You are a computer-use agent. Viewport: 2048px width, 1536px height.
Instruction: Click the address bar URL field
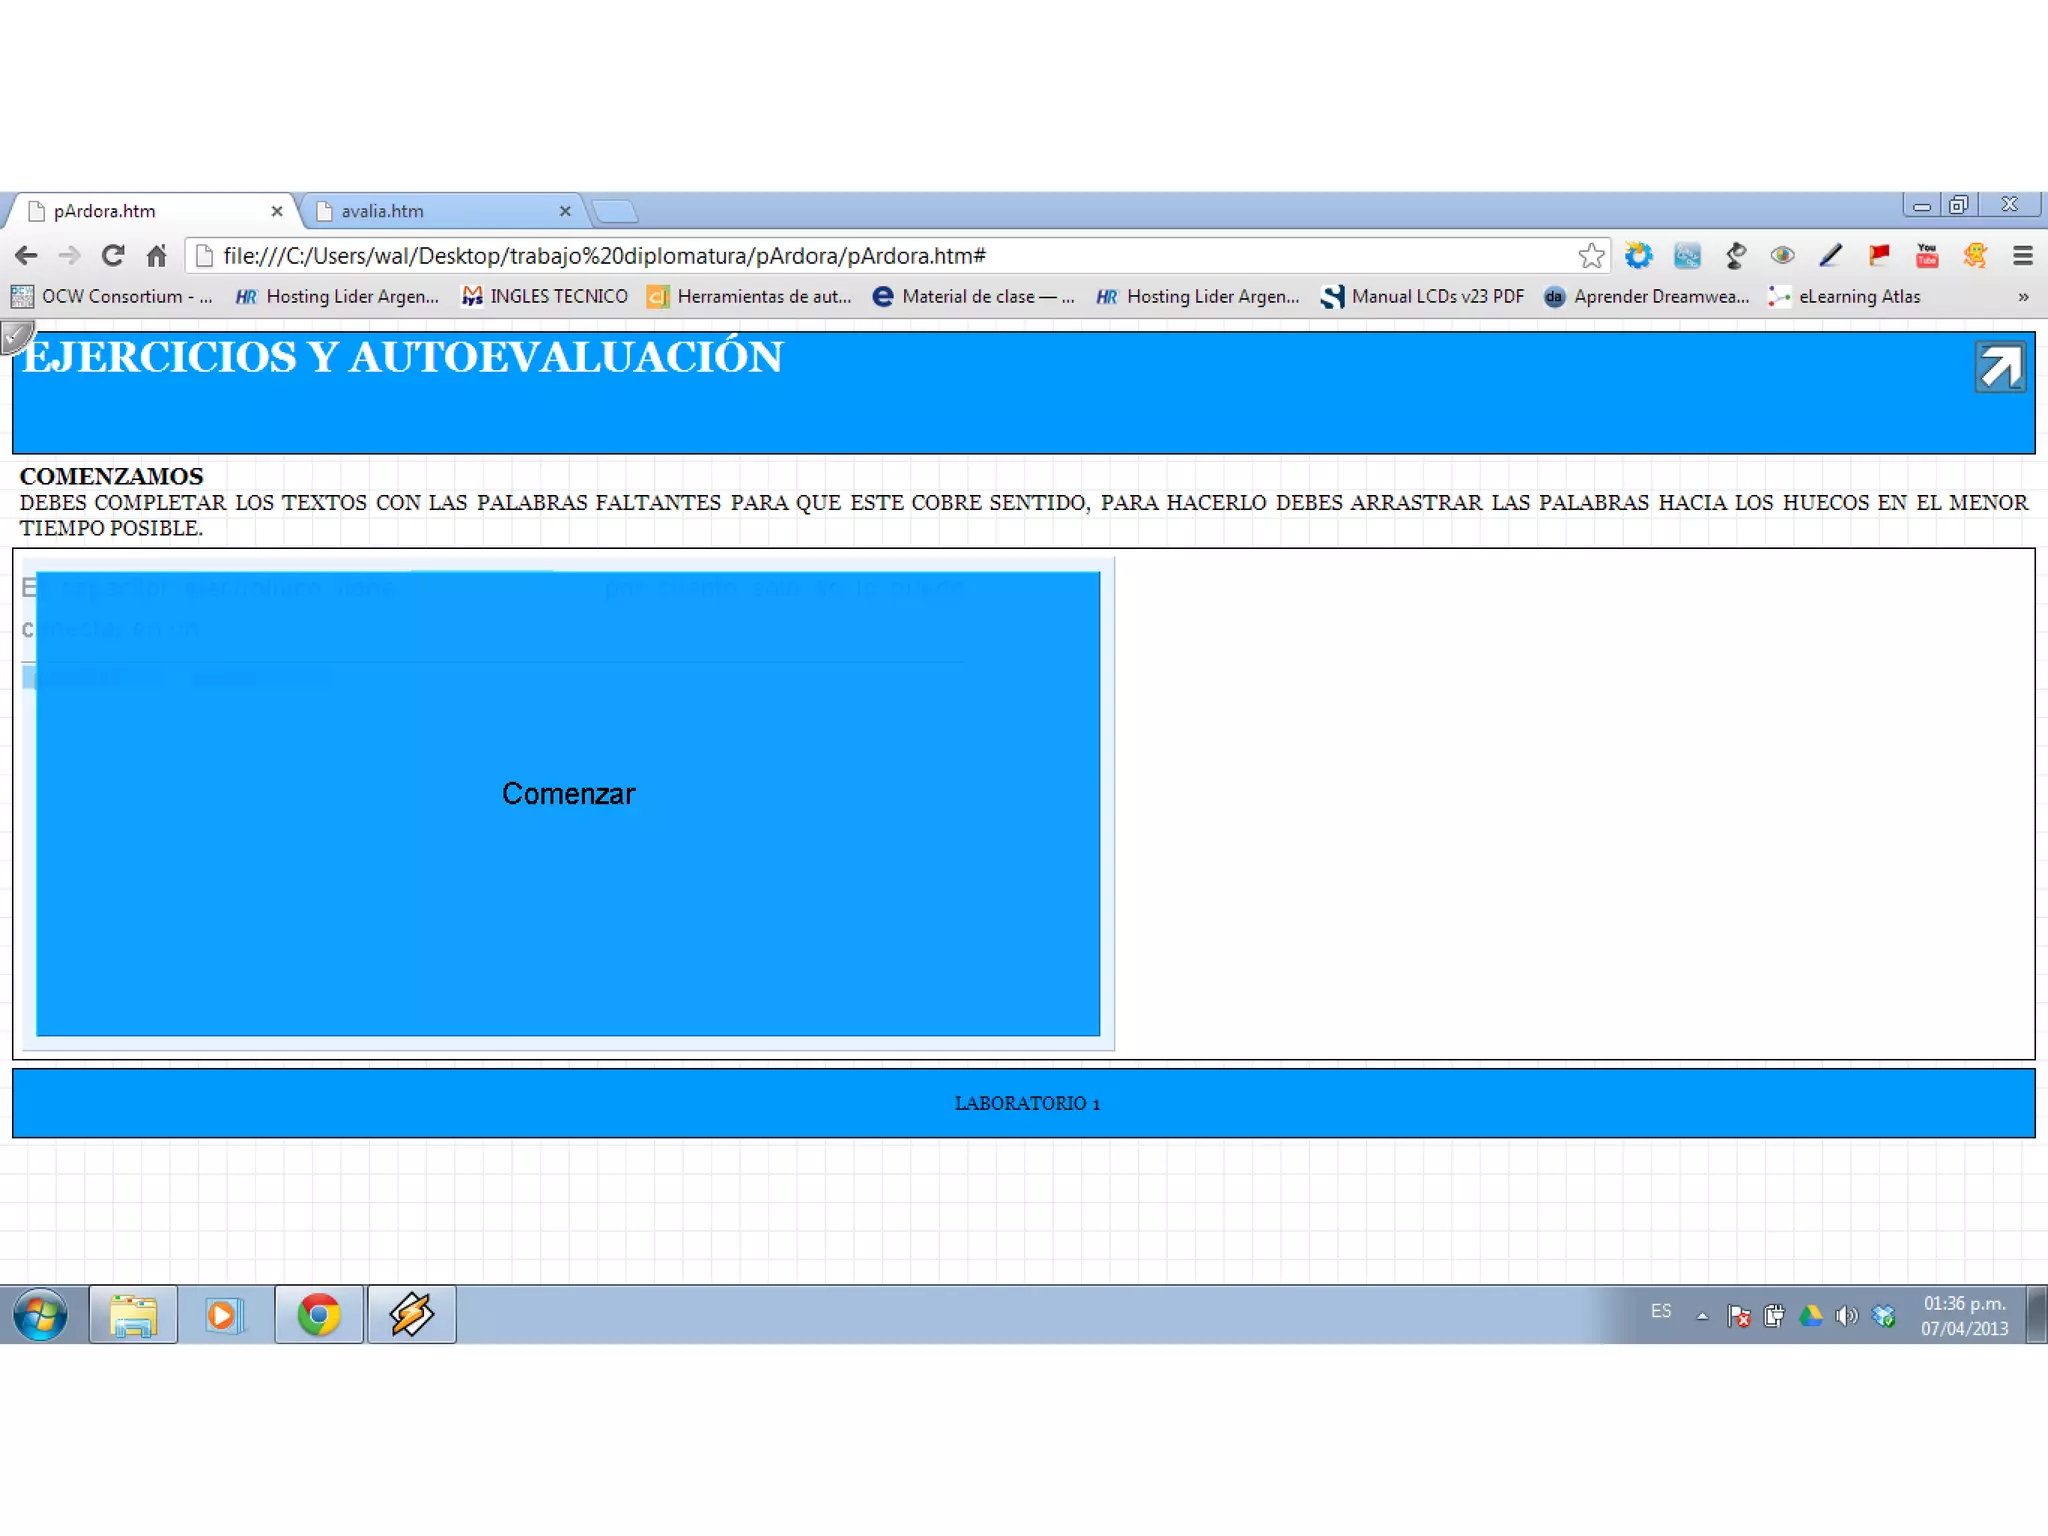(x=800, y=256)
